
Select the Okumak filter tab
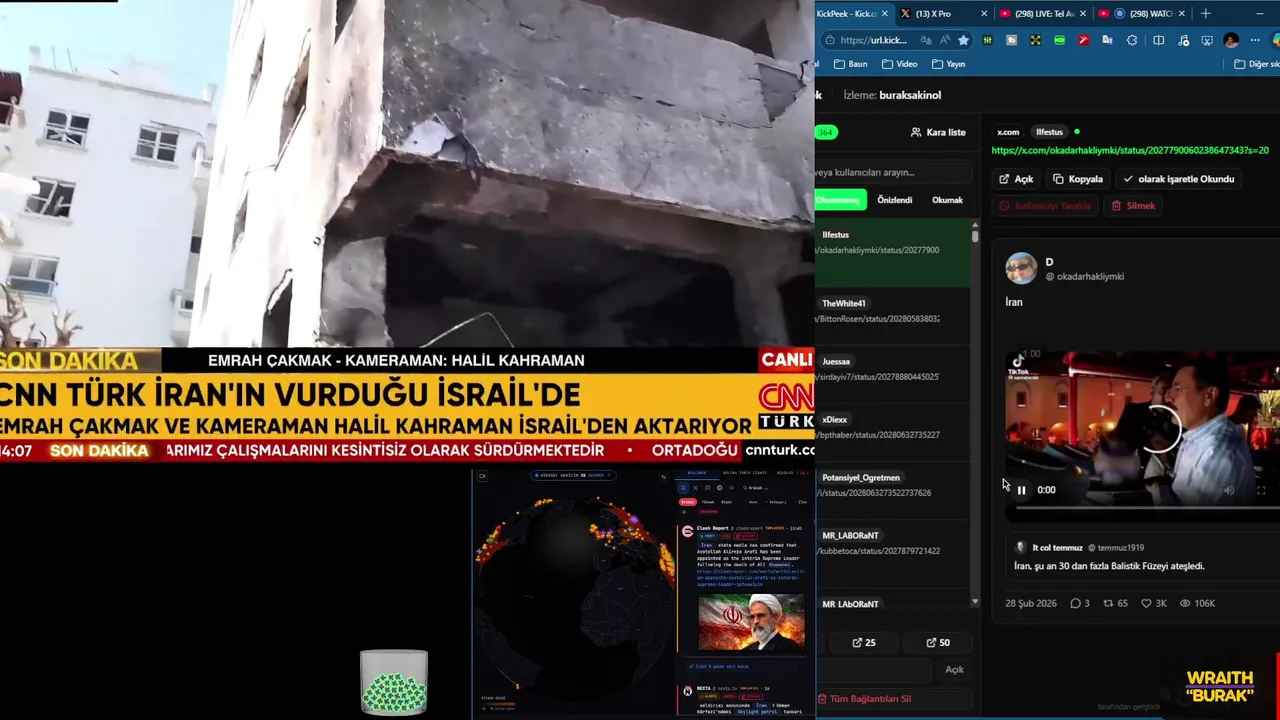tap(947, 200)
